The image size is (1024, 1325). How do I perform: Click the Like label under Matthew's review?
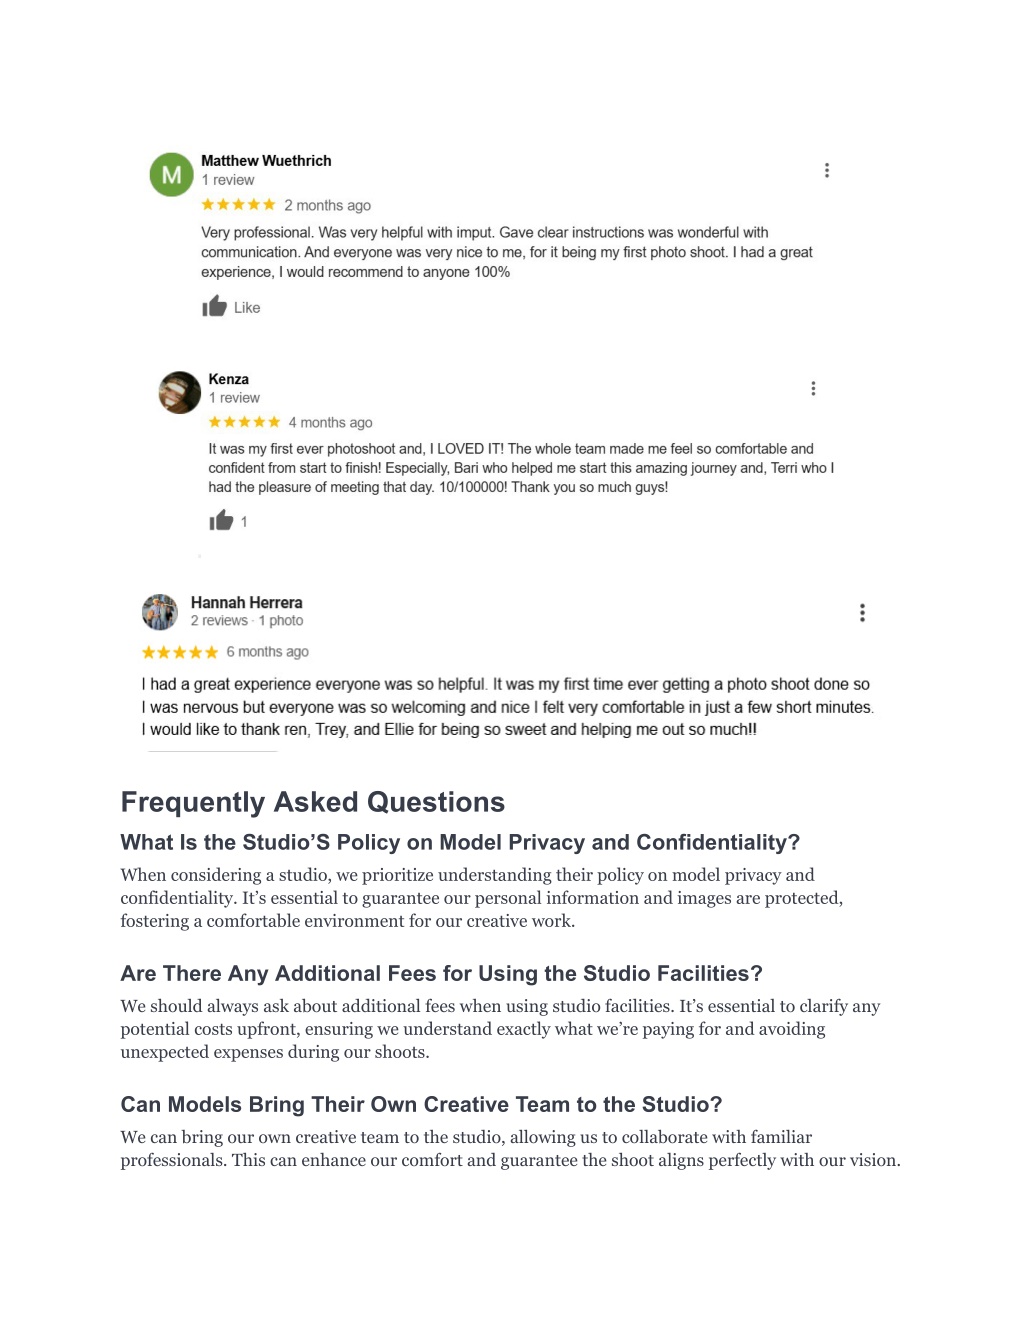pyautogui.click(x=247, y=308)
